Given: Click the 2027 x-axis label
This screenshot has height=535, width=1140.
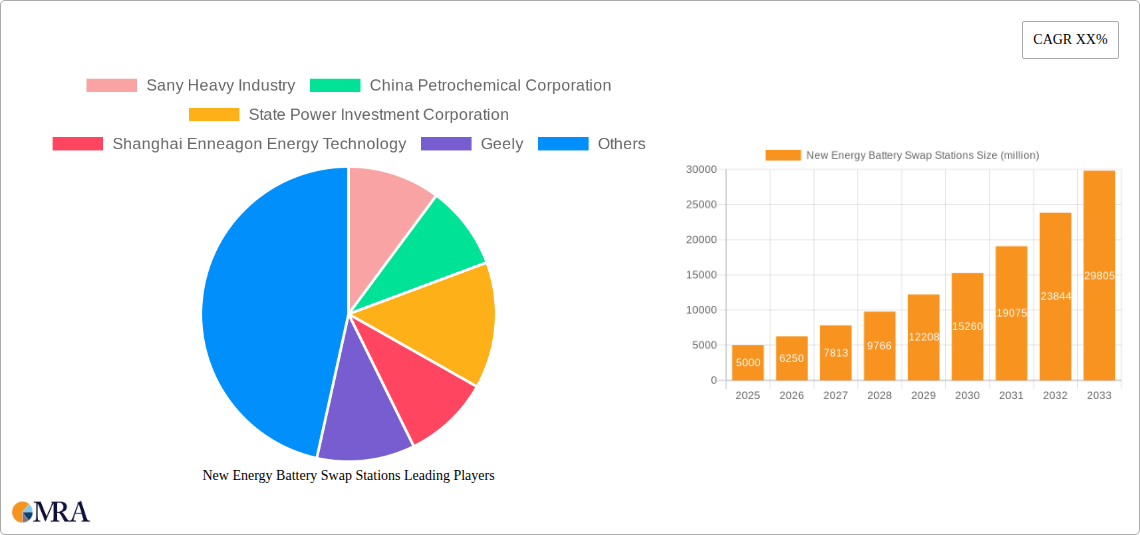Looking at the screenshot, I should pyautogui.click(x=835, y=395).
